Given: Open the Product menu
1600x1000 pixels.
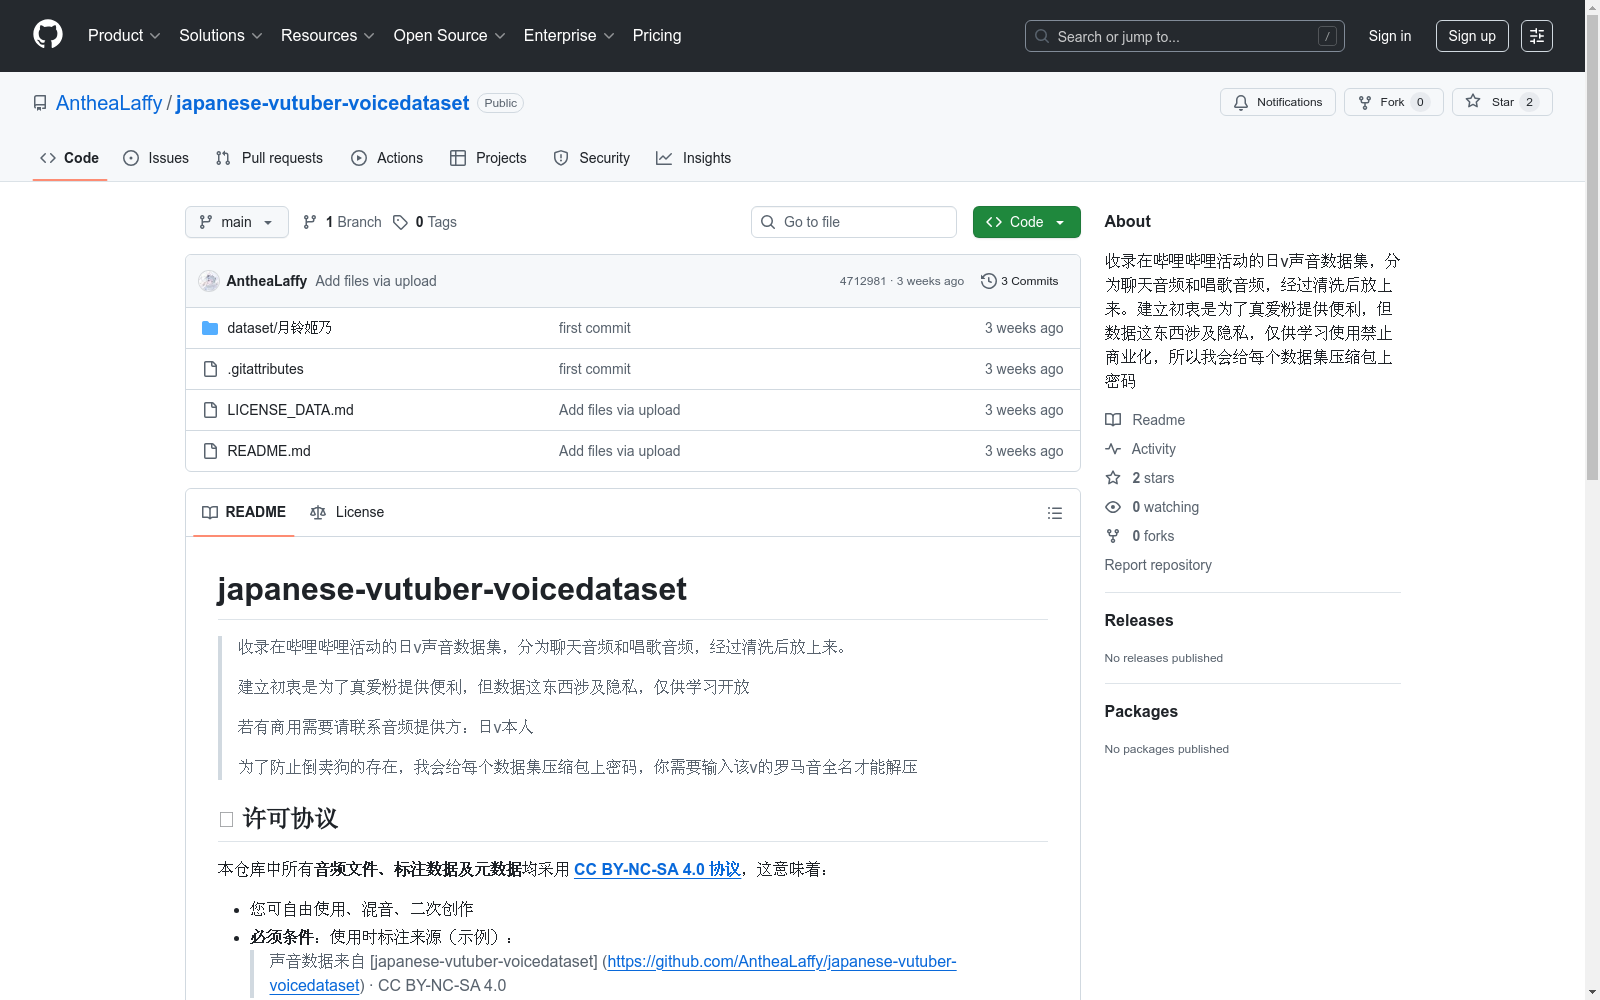Looking at the screenshot, I should (x=124, y=35).
